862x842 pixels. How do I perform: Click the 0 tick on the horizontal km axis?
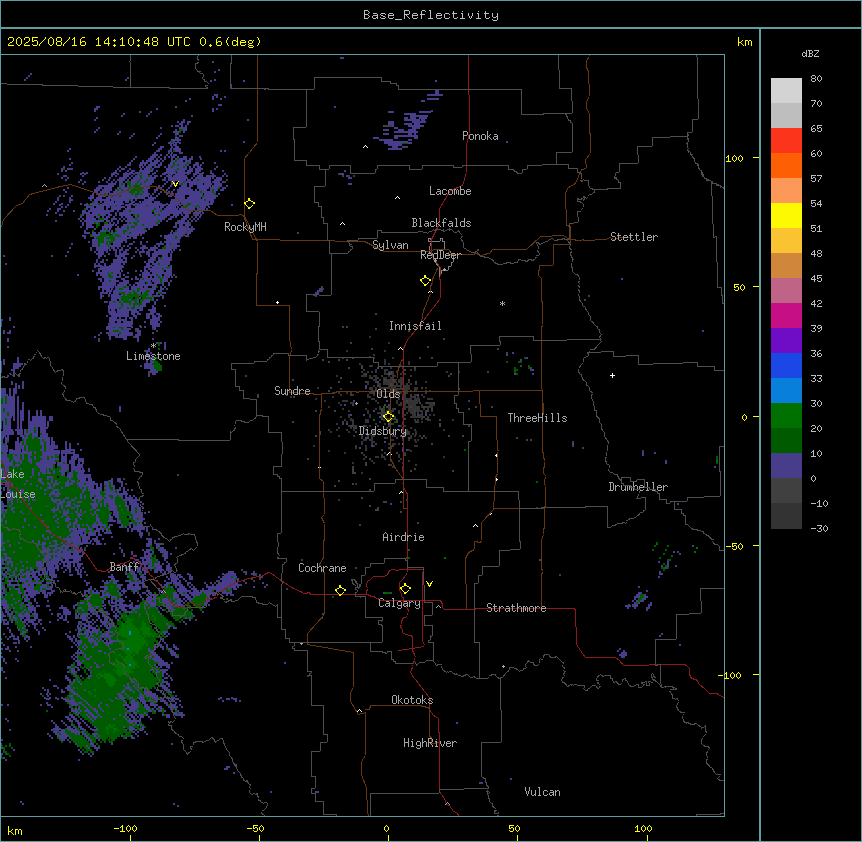pos(386,828)
